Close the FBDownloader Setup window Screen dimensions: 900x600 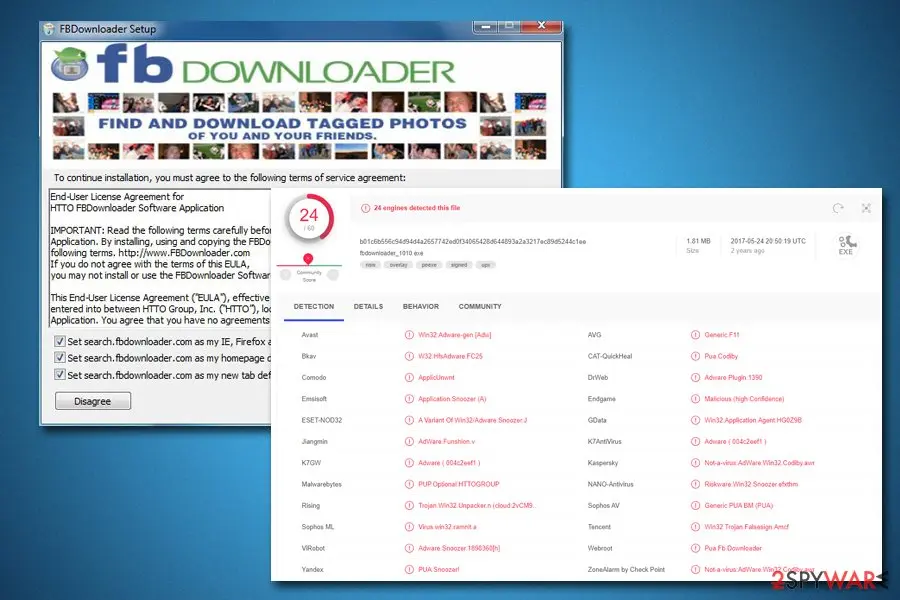click(541, 26)
